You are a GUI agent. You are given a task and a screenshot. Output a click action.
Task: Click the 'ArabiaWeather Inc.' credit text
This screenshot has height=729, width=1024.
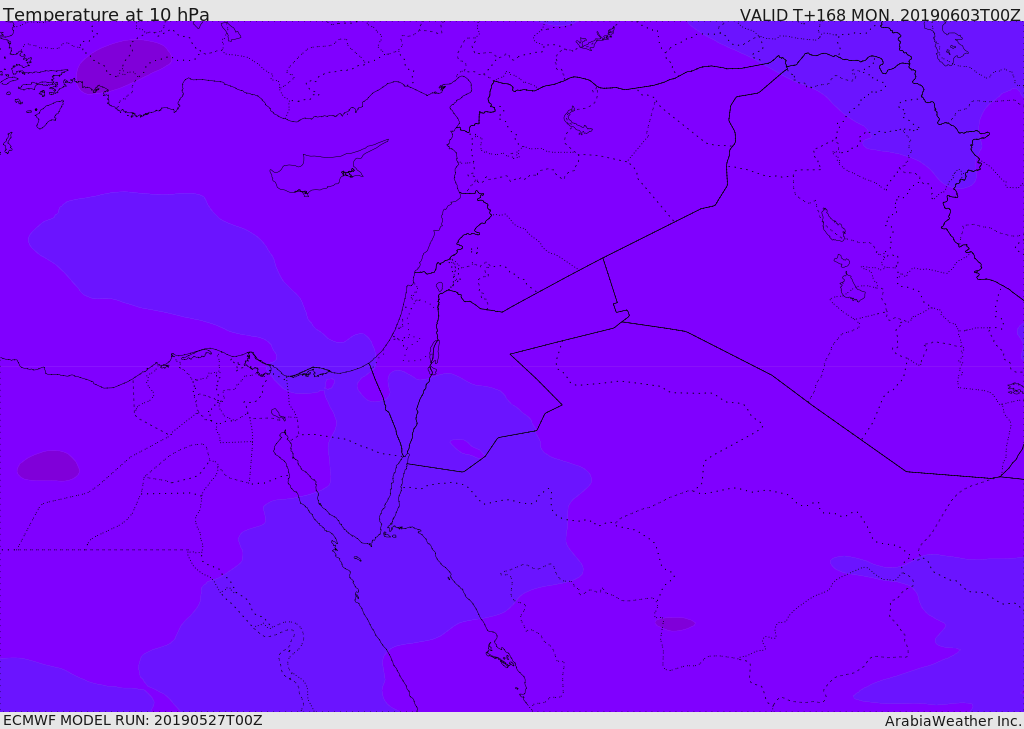953,721
